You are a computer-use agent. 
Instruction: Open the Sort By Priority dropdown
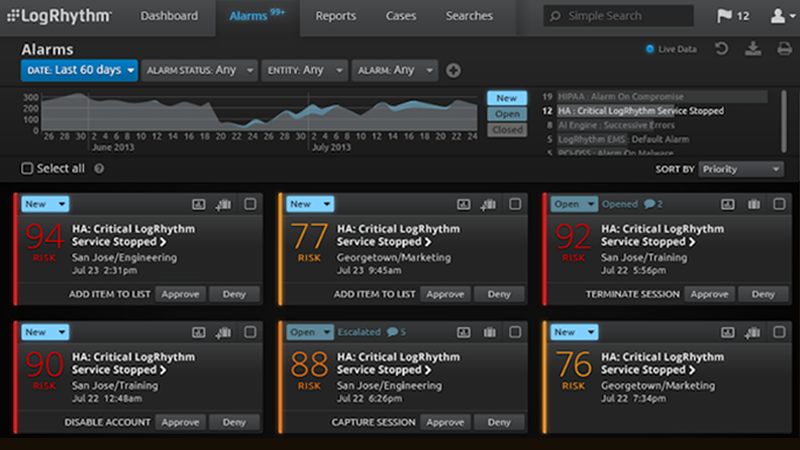(x=741, y=169)
